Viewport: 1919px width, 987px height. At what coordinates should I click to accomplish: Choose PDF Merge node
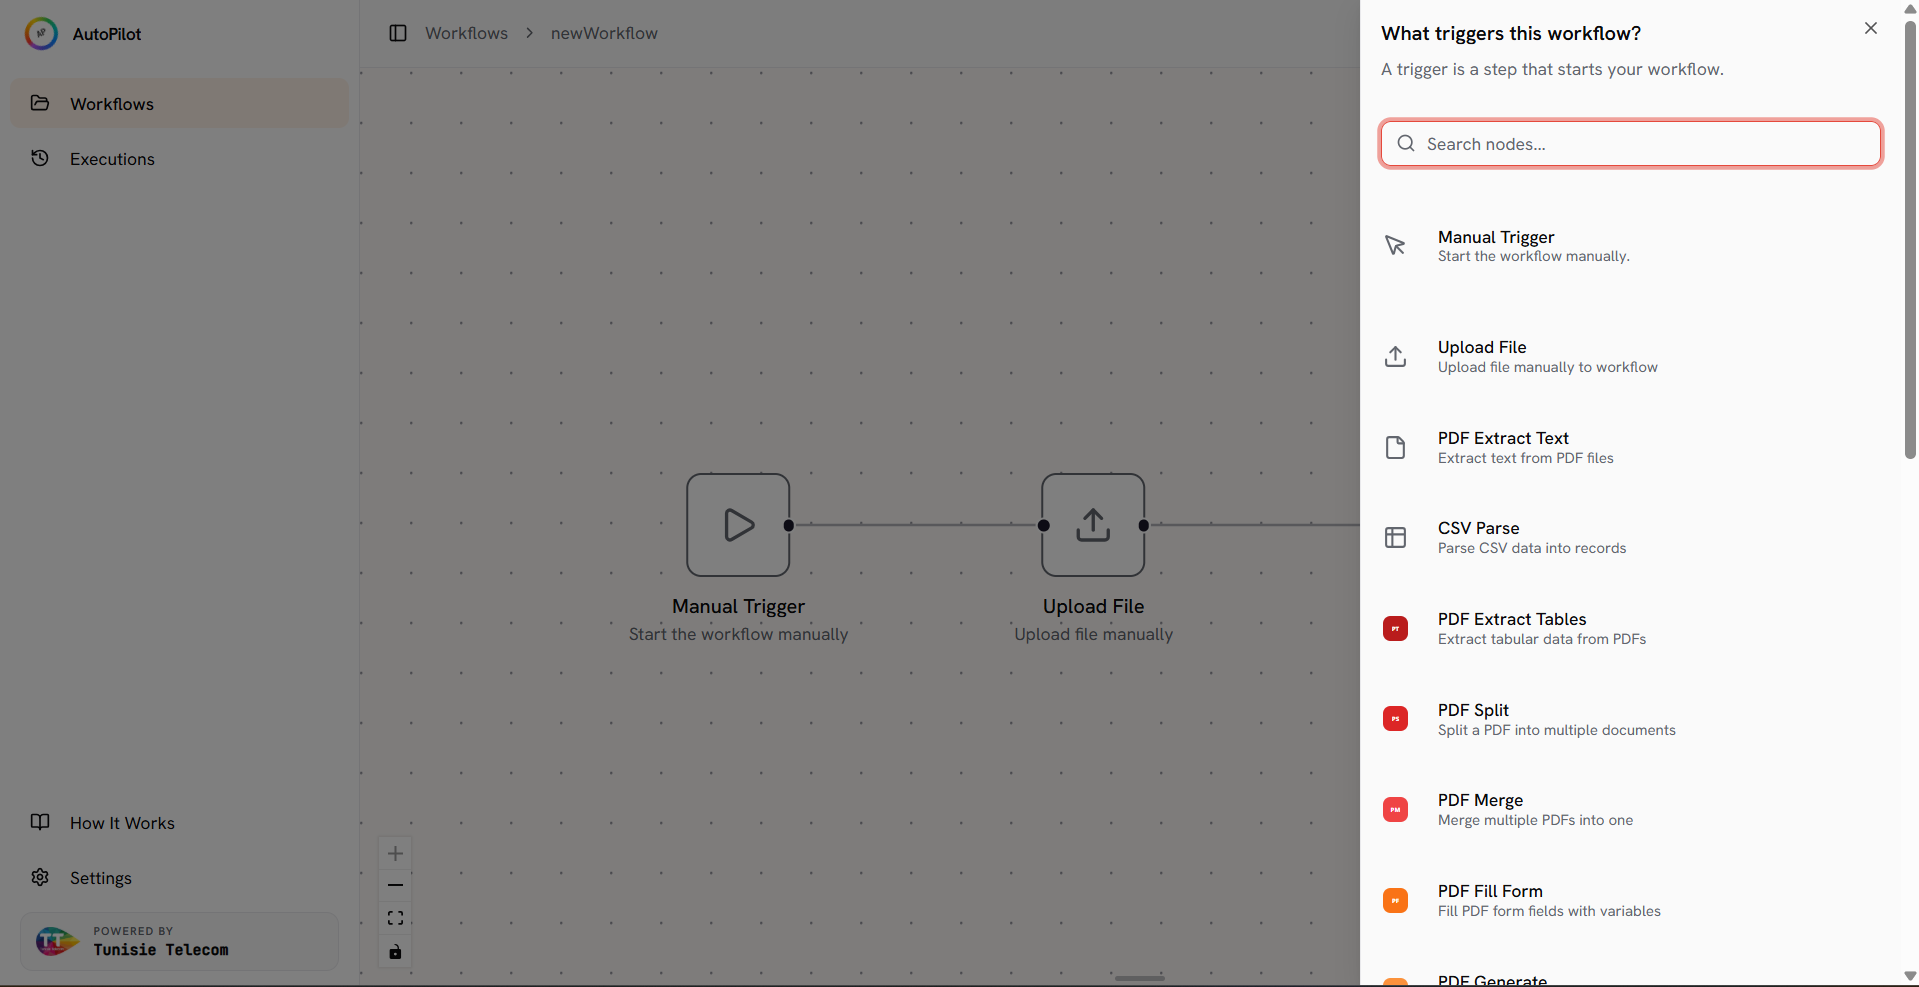pos(1631,809)
